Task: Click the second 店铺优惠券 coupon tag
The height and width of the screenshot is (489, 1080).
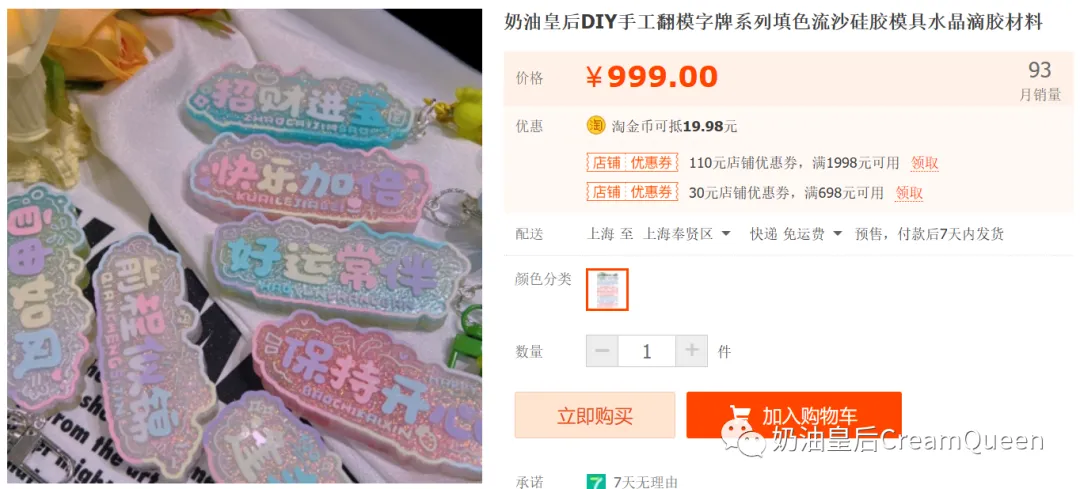Action: [632, 192]
